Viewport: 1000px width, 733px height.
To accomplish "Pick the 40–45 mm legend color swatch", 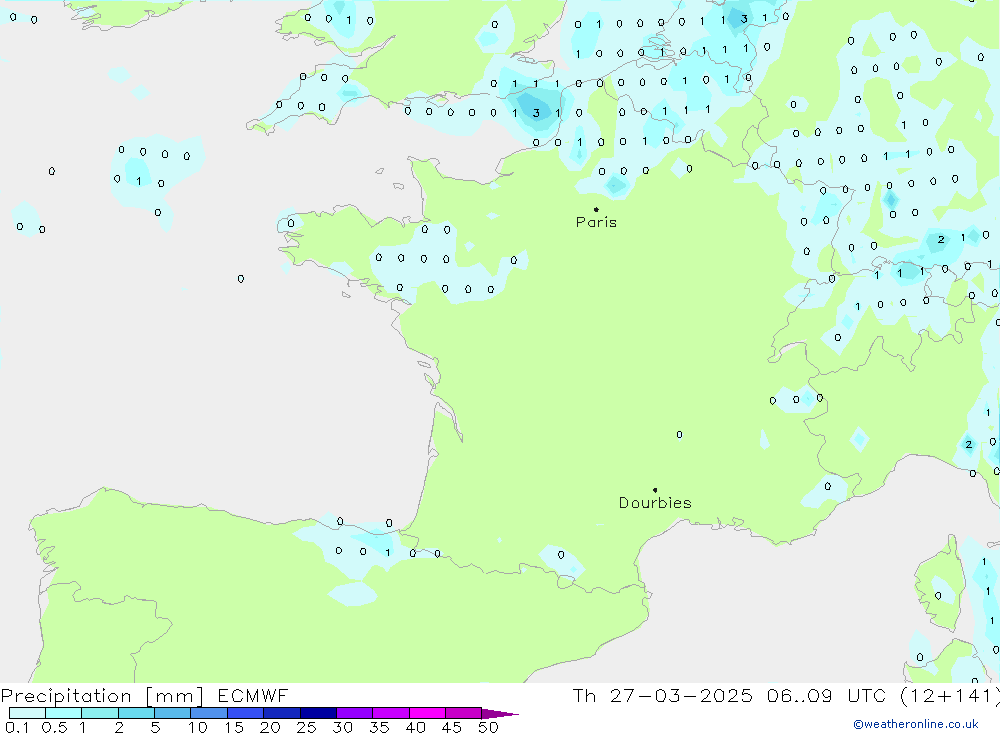I will 427,713.
